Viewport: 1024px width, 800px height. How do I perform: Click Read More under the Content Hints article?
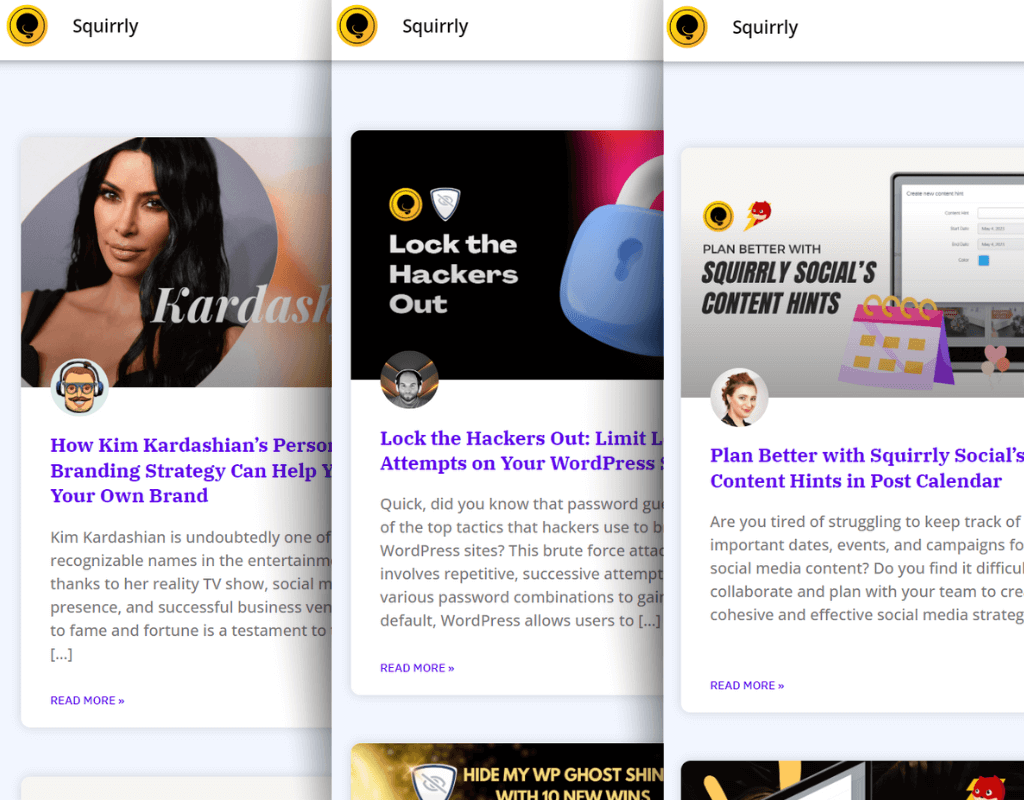(x=747, y=685)
